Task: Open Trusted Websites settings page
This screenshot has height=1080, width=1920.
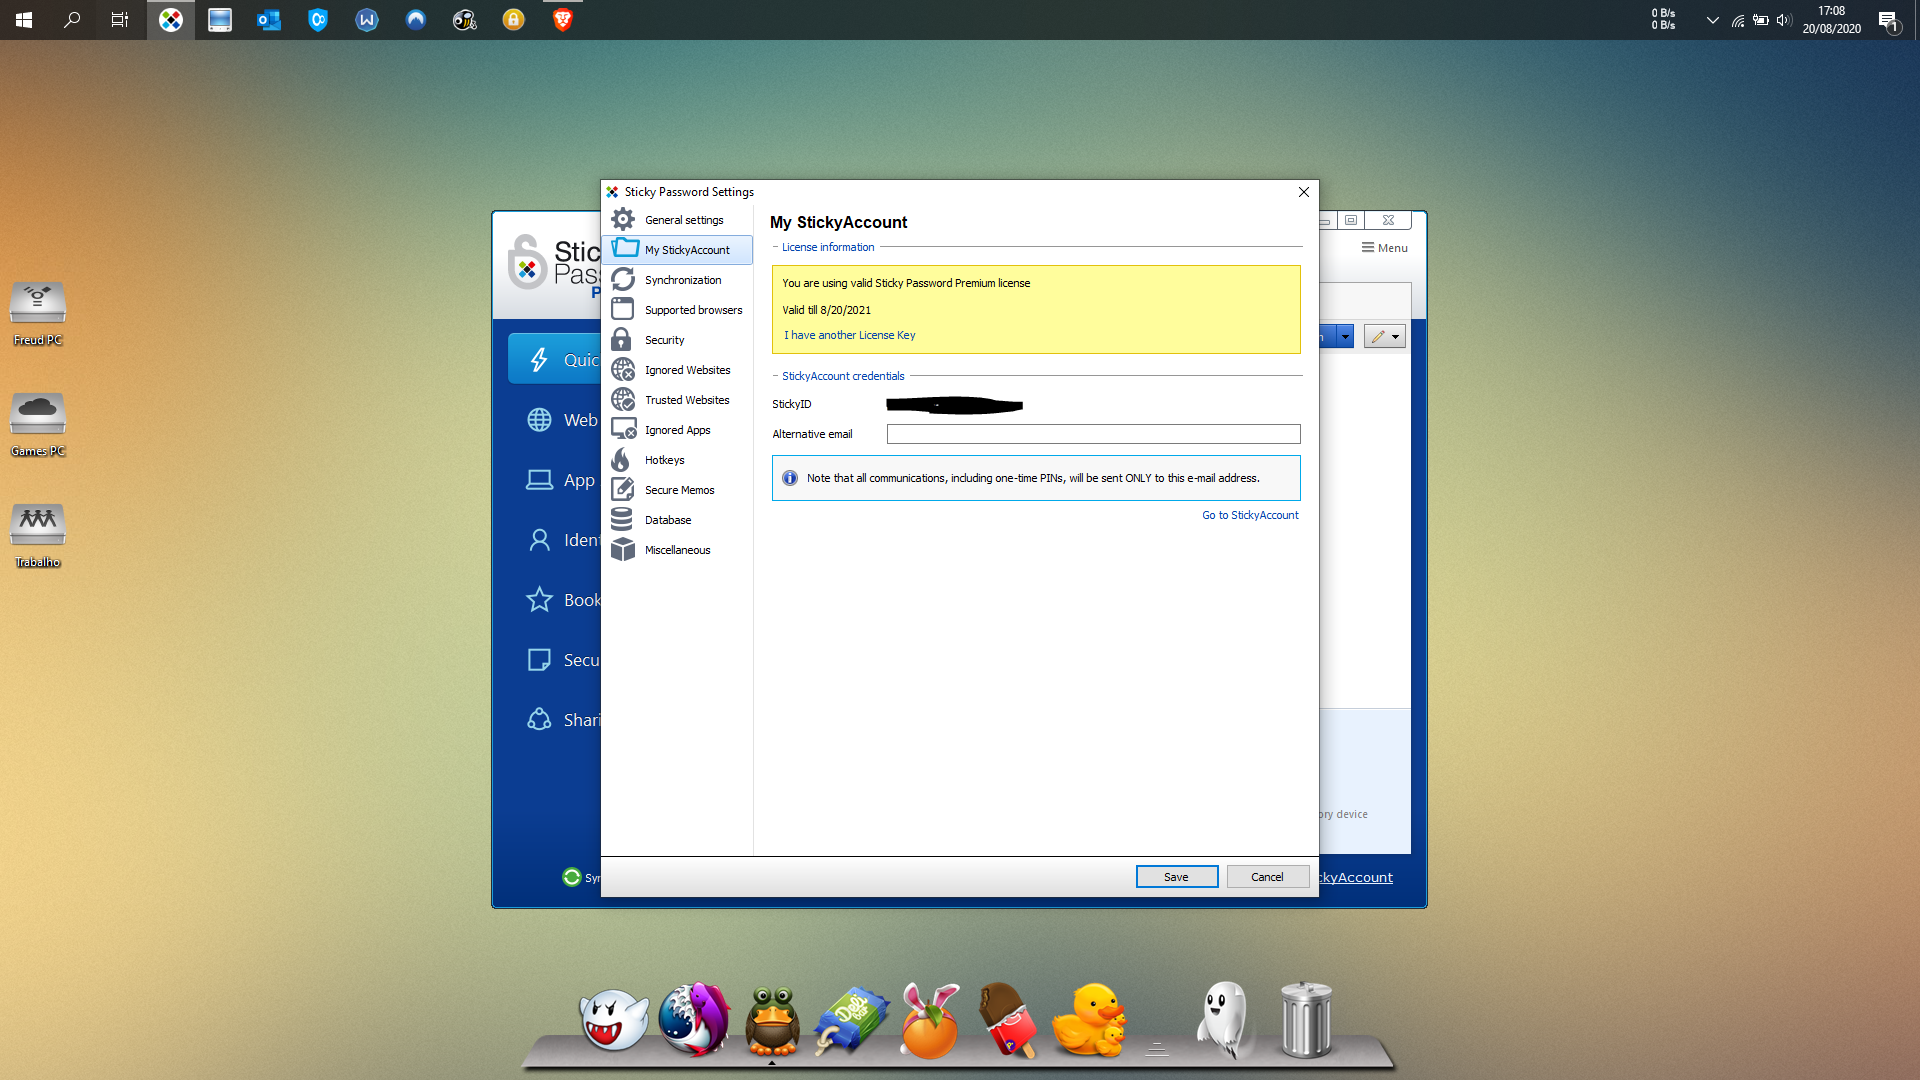Action: click(686, 400)
